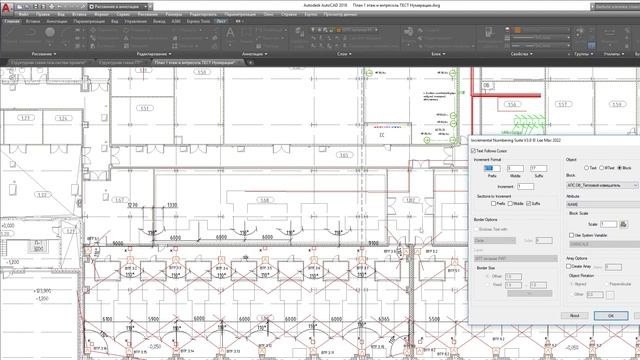The width and height of the screenshot is (640, 360).
Task: Select room tag 151 in the drawing
Action: coord(144,108)
